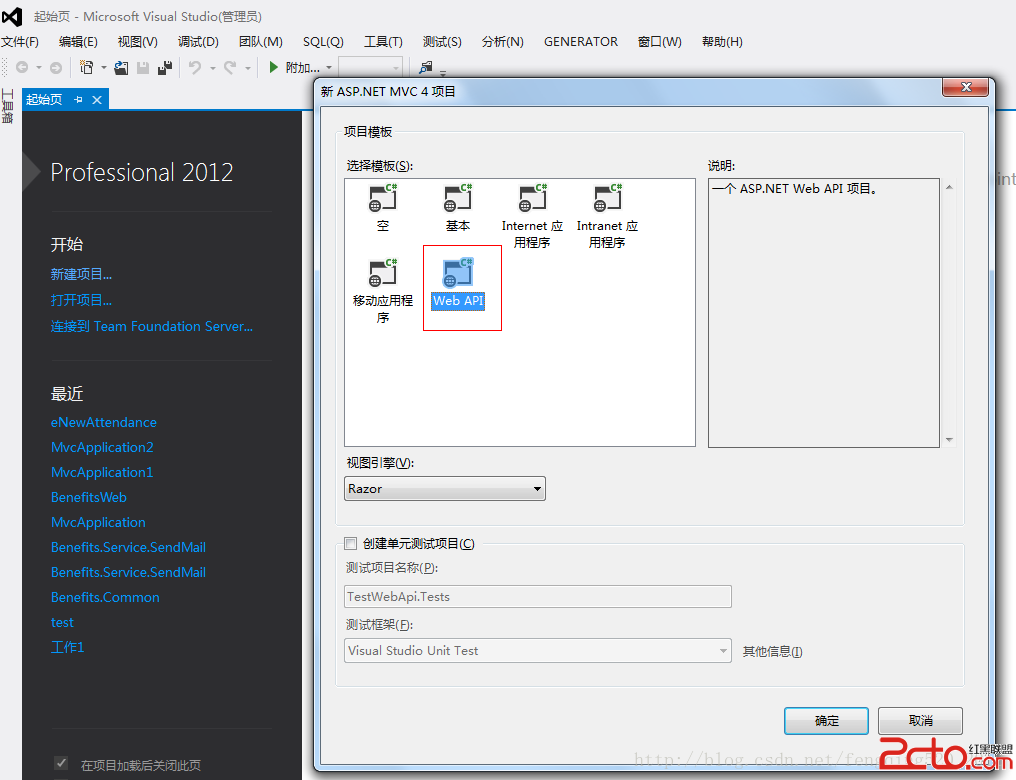Select the Web API template icon
The image size is (1016, 780).
pos(458,274)
